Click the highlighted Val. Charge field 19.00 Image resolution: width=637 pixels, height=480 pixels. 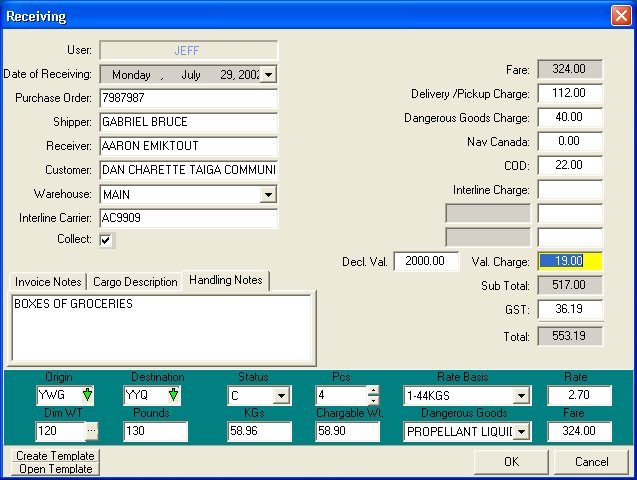tap(570, 261)
